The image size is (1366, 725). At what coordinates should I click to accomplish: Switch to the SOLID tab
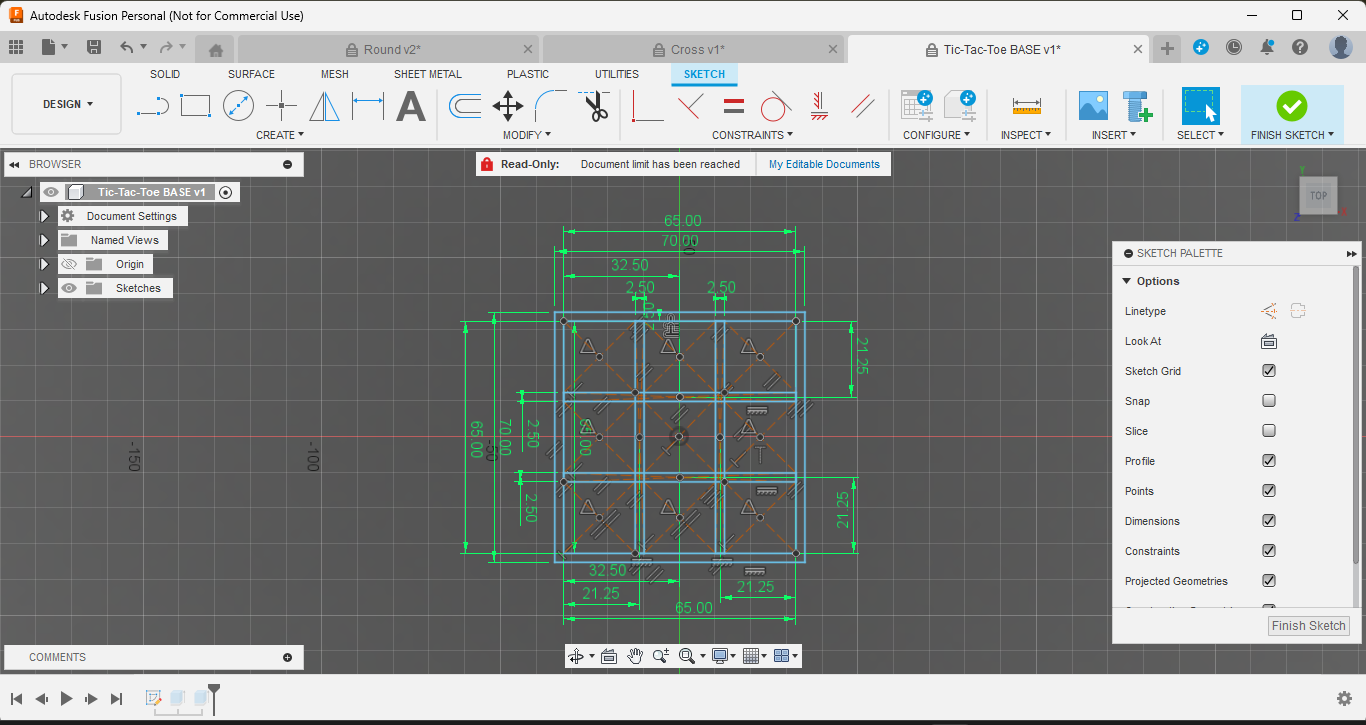click(x=165, y=74)
